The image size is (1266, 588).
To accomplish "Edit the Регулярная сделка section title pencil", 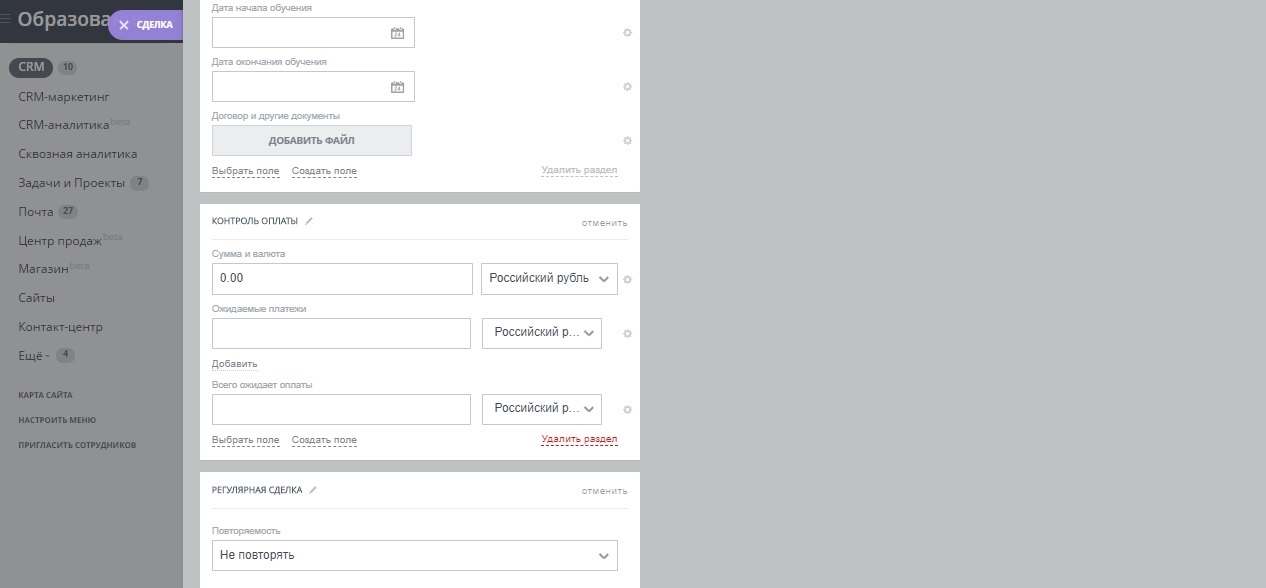I will click(x=313, y=490).
